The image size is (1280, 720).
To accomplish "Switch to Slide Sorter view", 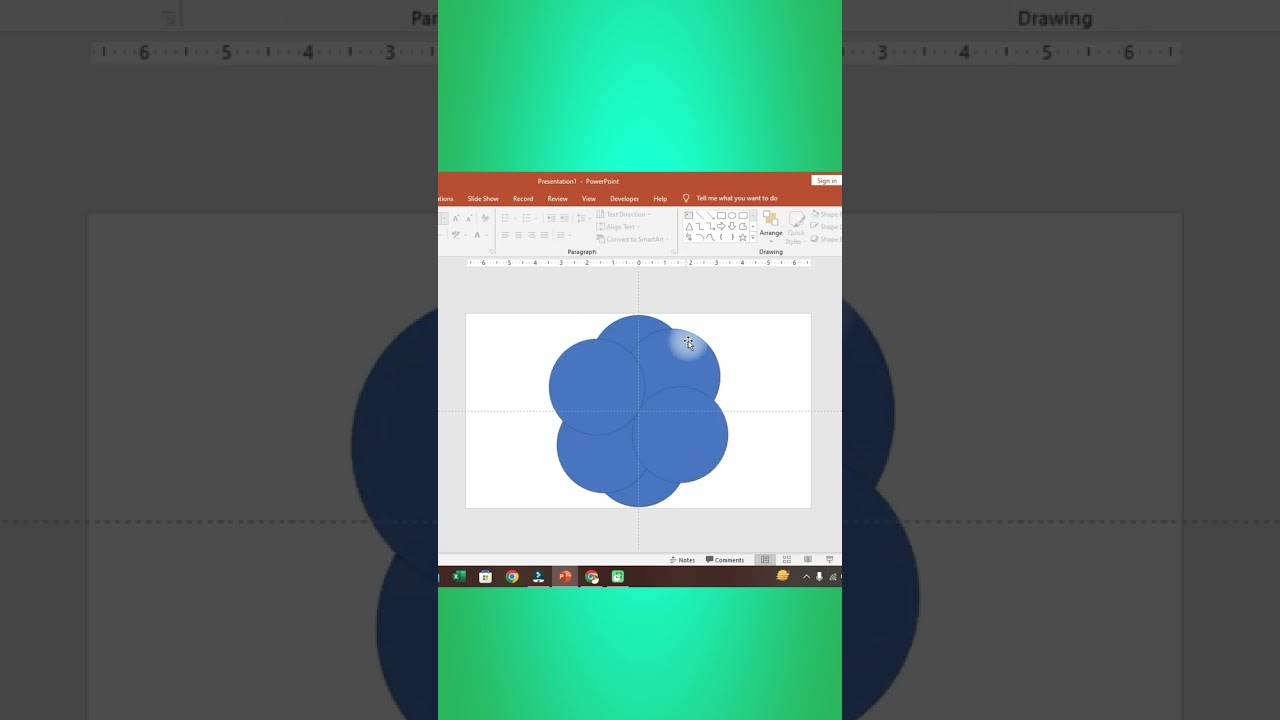I will coord(786,560).
